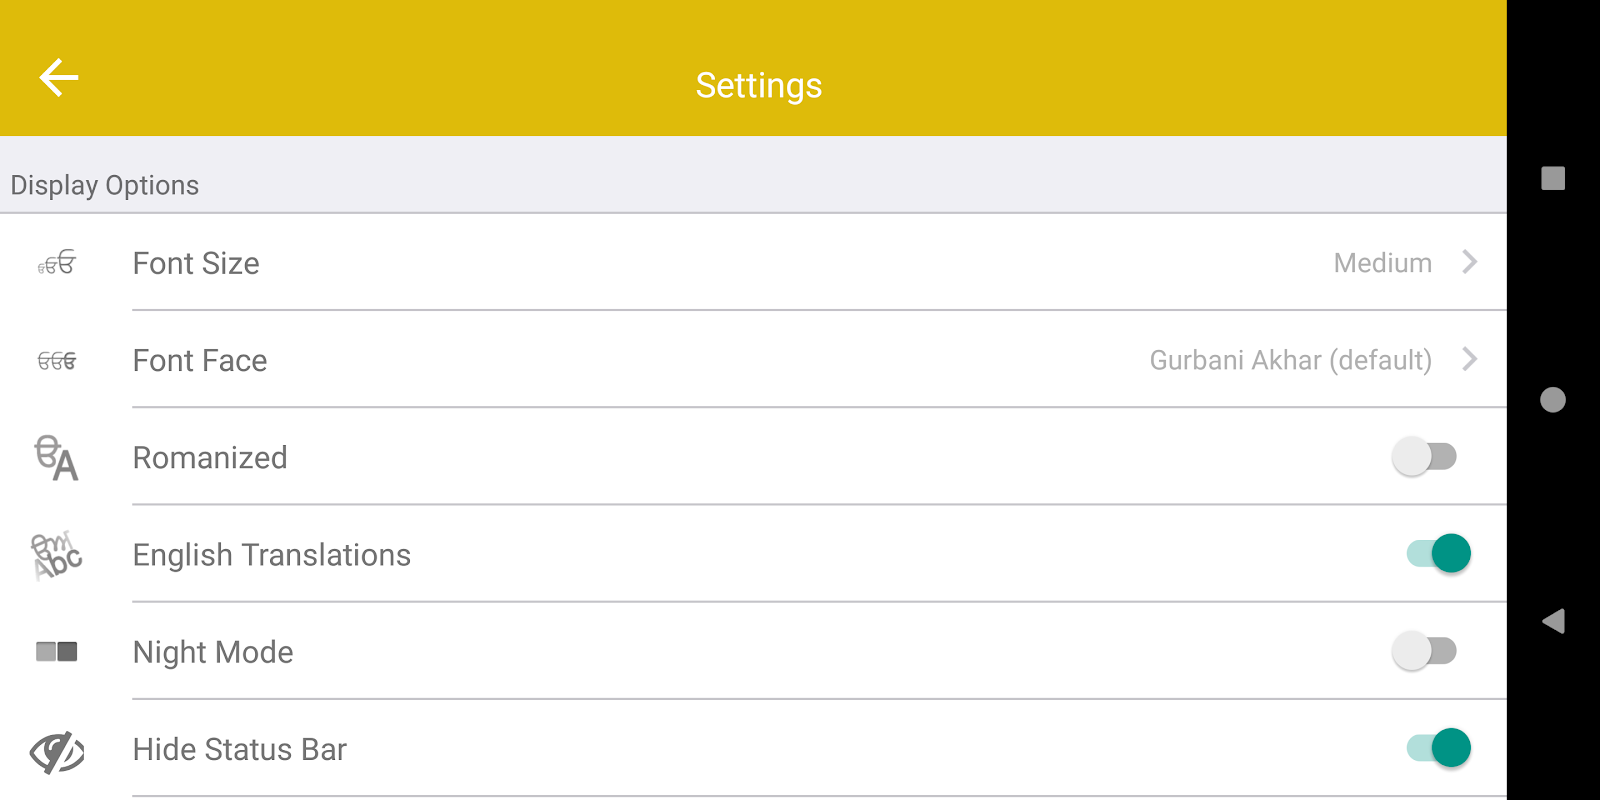The height and width of the screenshot is (800, 1600).
Task: Click the Romanized letter icon
Action: [57, 458]
